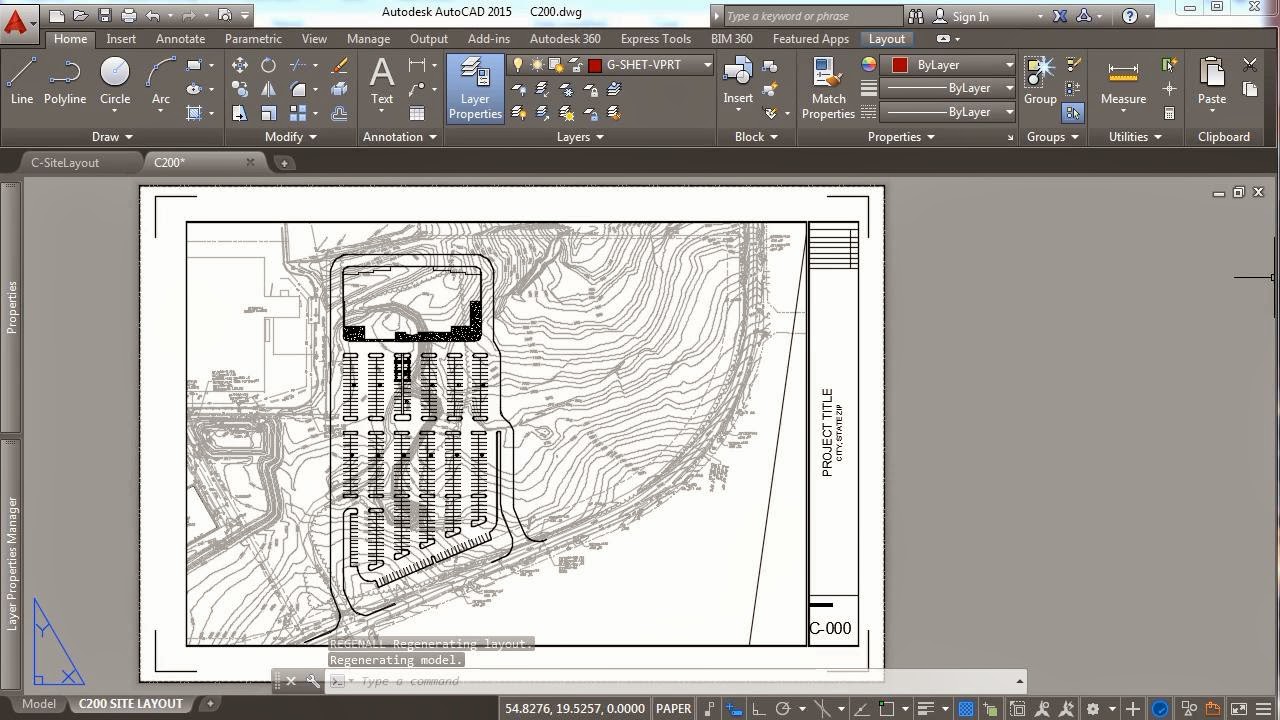
Task: Click the Insert block icon
Action: point(738,81)
